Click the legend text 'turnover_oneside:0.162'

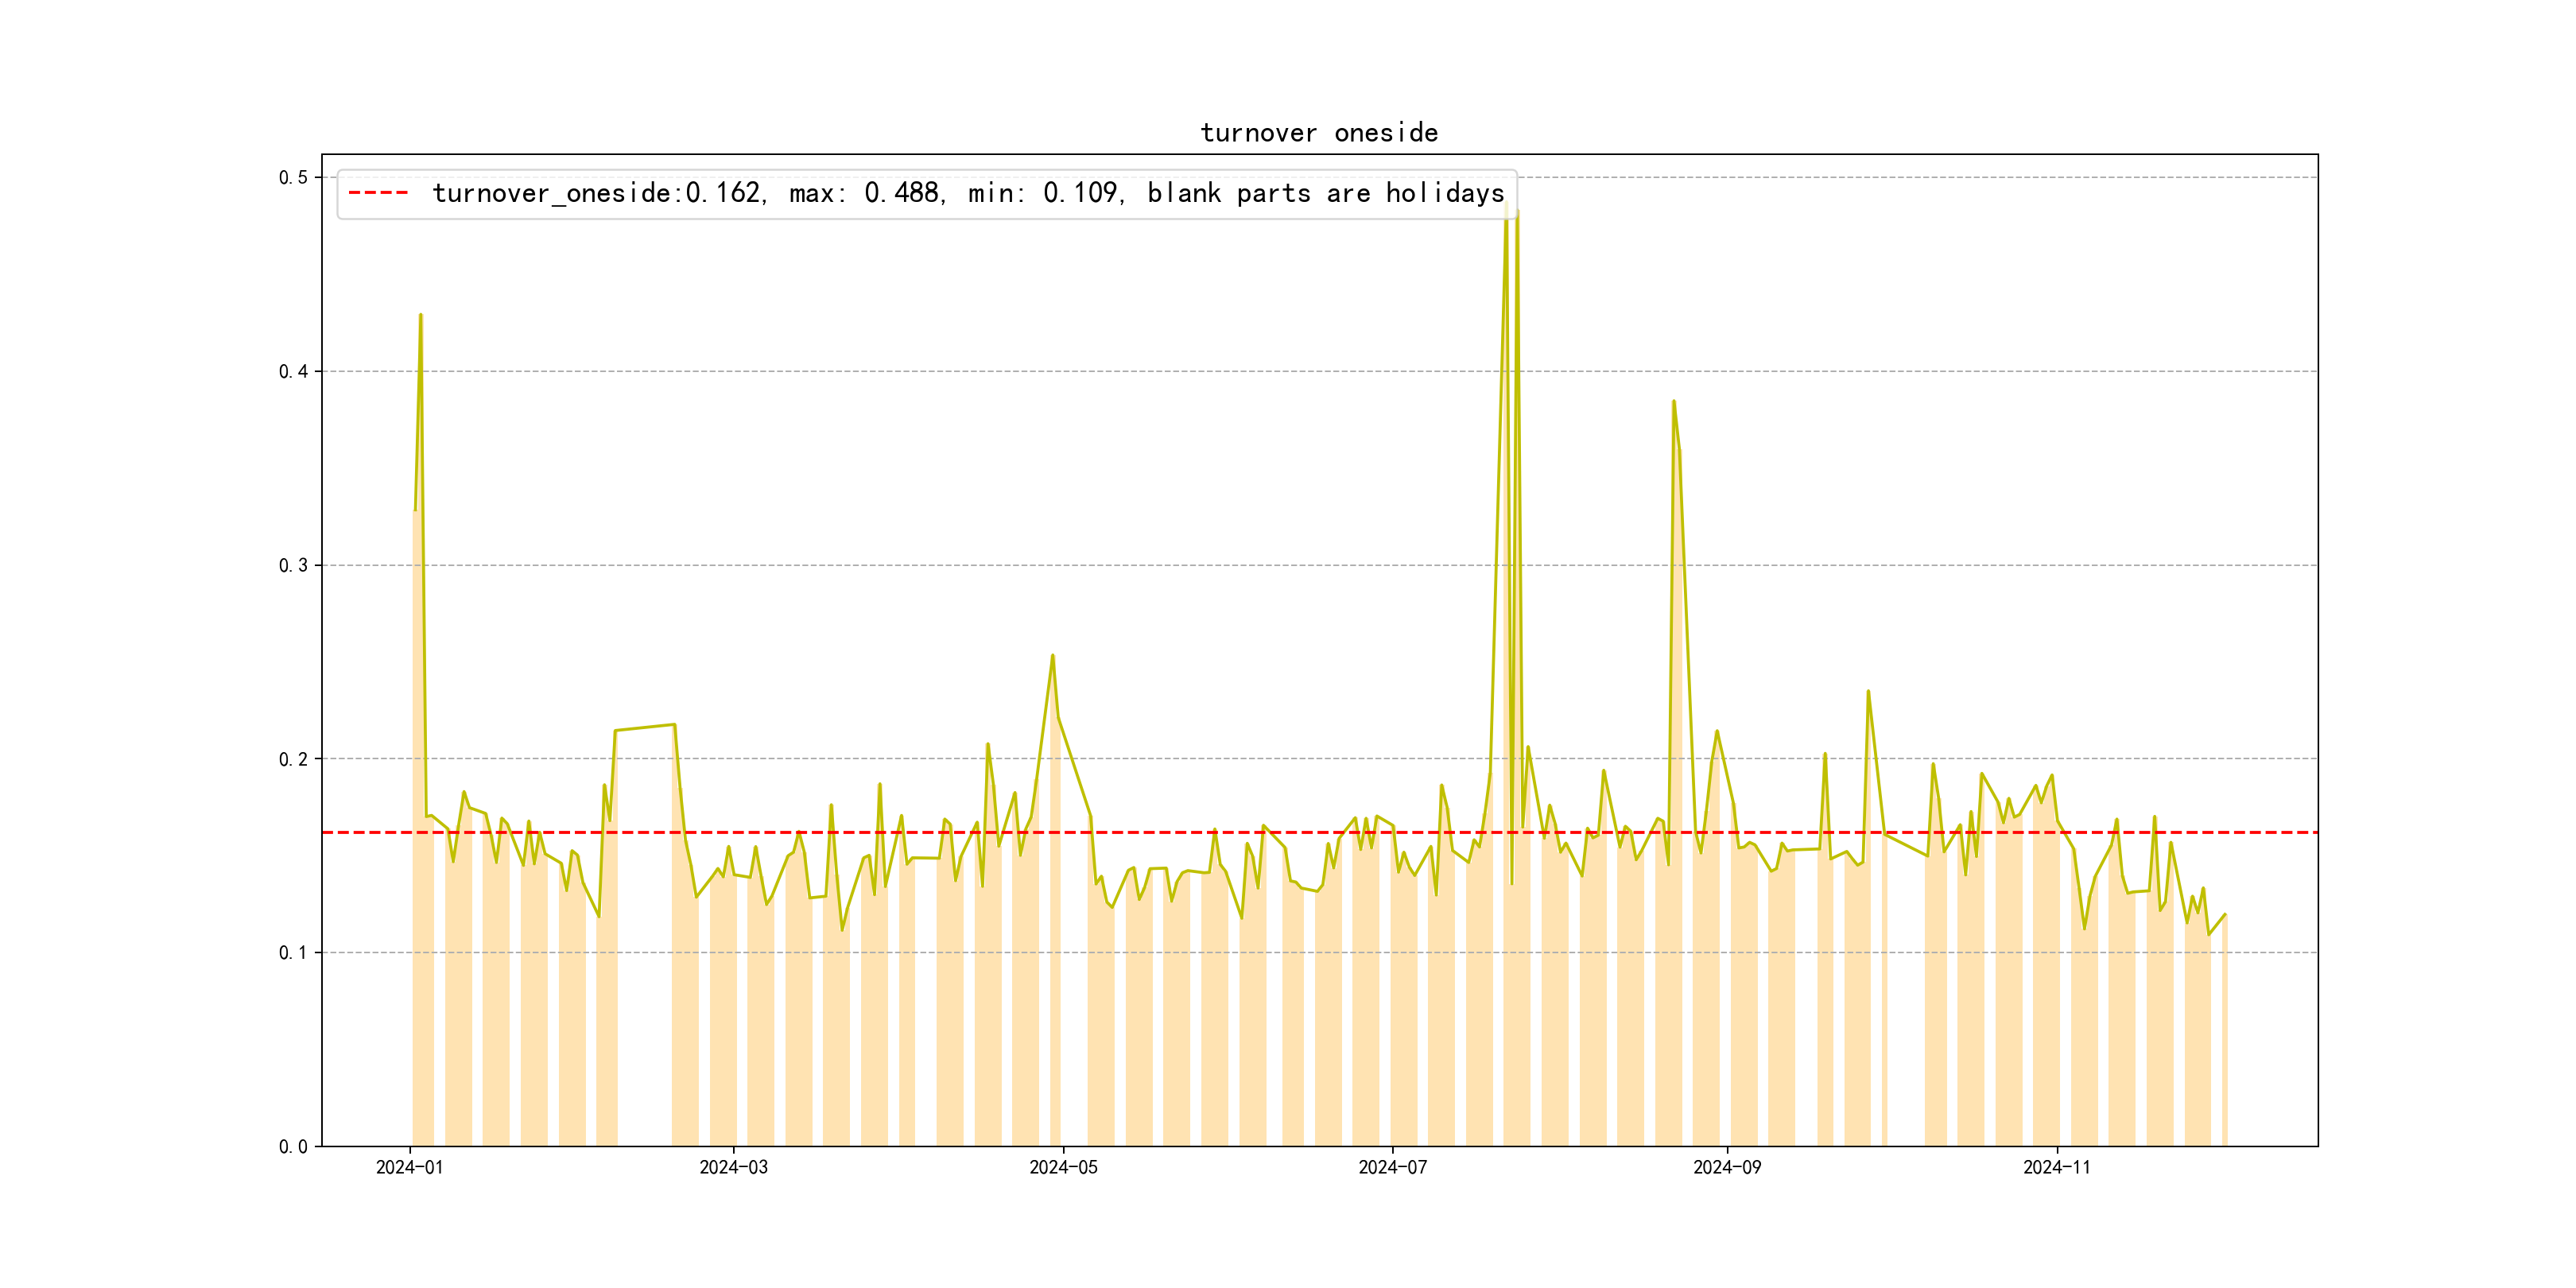pyautogui.click(x=598, y=193)
